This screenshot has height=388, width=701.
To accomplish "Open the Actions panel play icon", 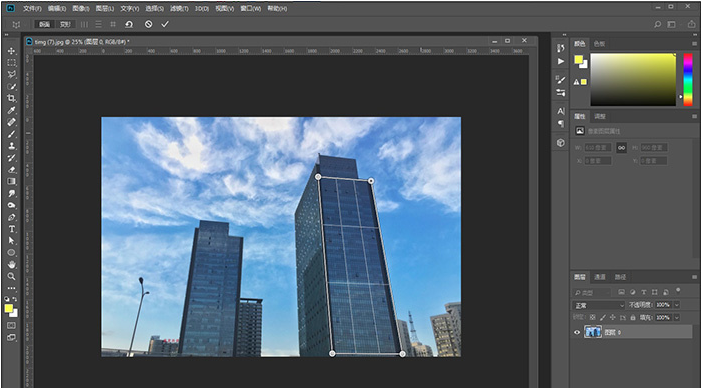I will (561, 61).
